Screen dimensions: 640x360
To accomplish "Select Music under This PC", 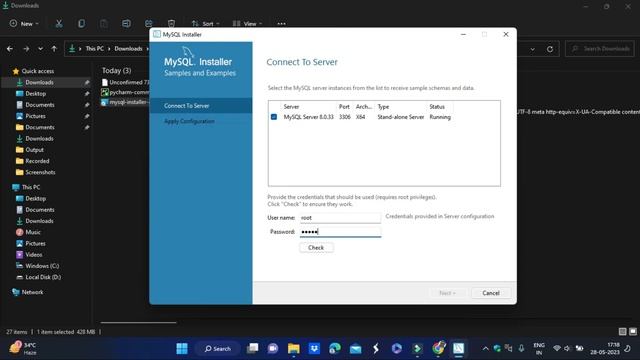I will tap(33, 232).
